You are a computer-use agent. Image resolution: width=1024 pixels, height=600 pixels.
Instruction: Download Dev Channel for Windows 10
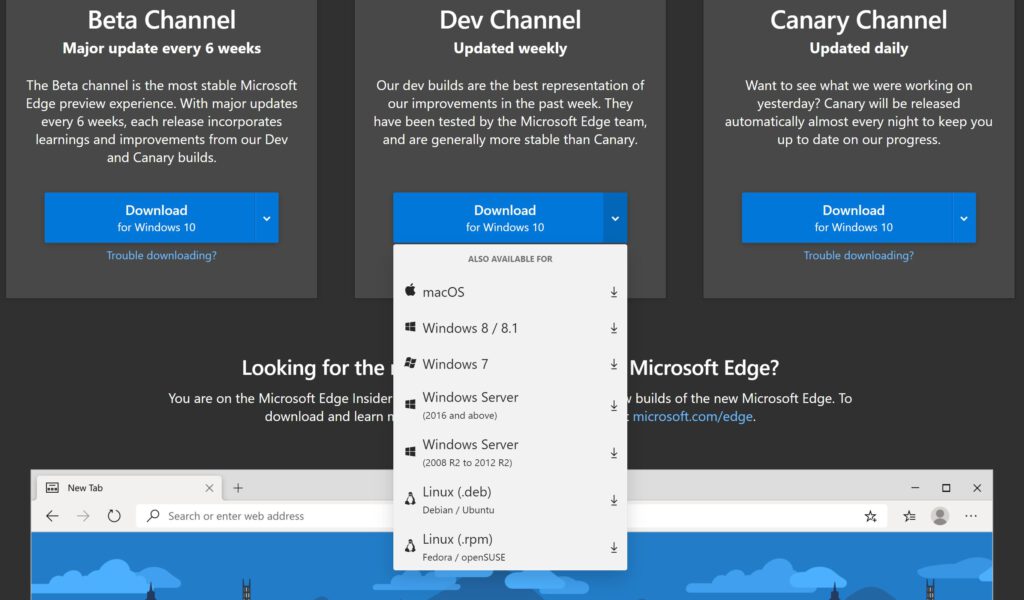pos(498,218)
